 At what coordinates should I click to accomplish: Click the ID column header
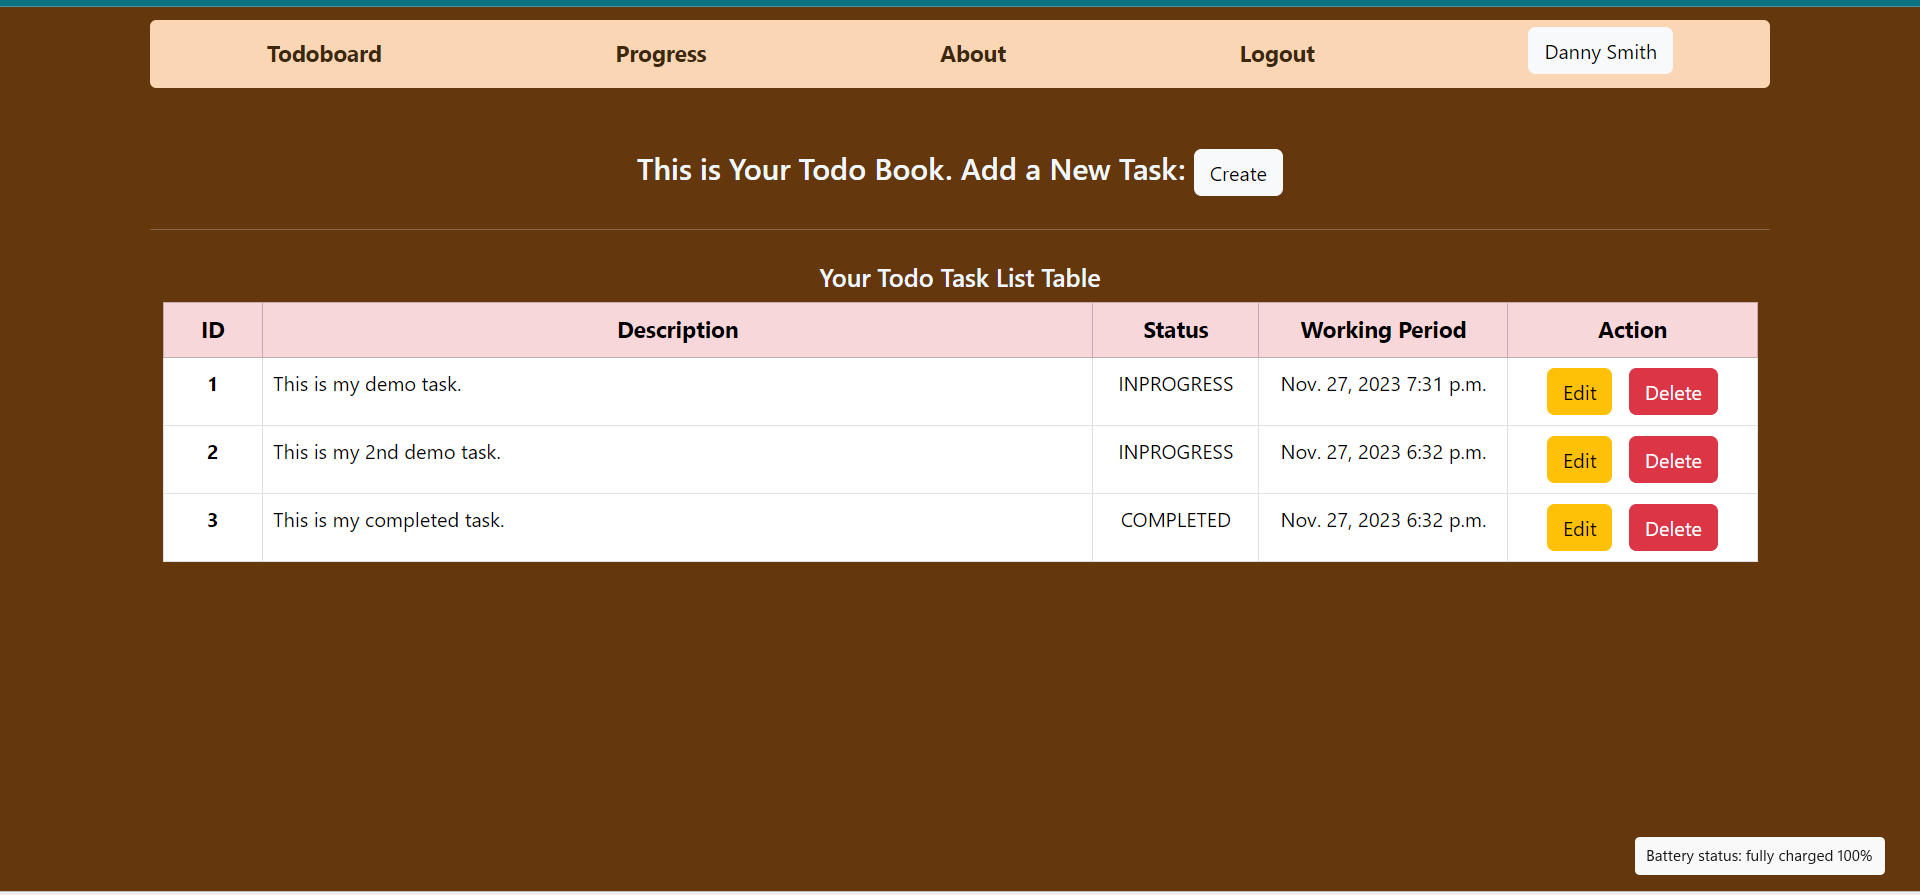pos(213,330)
